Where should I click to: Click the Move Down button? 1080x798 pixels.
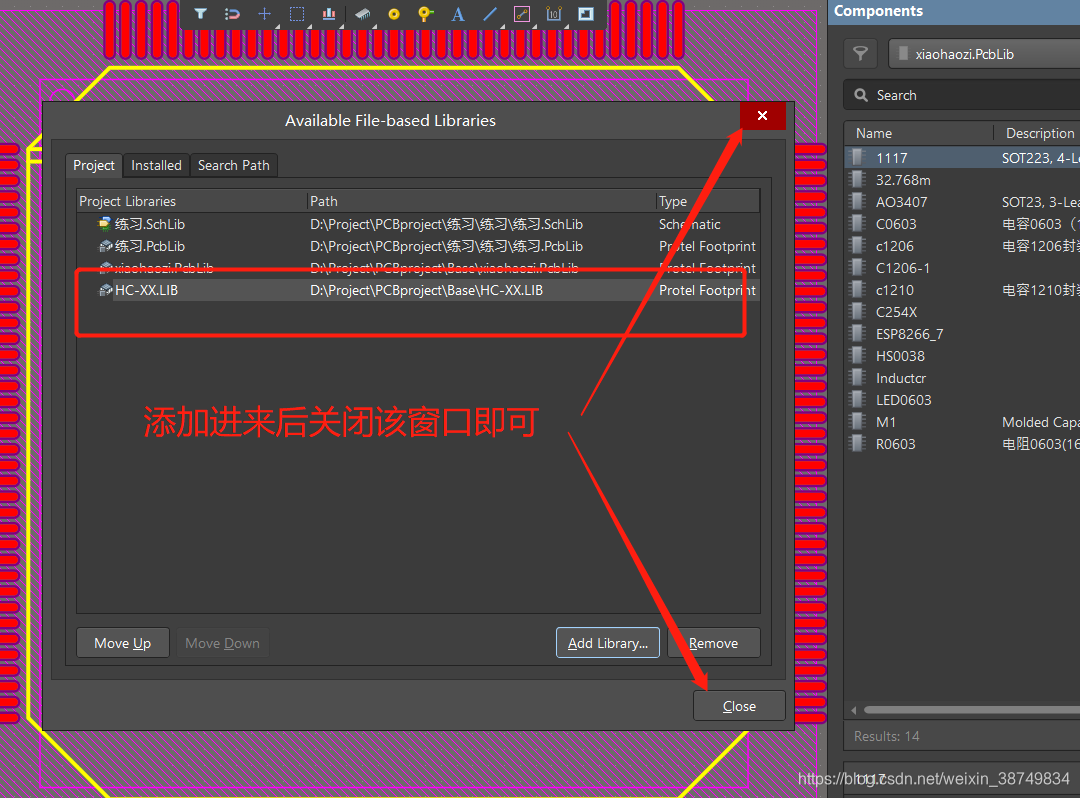click(222, 643)
